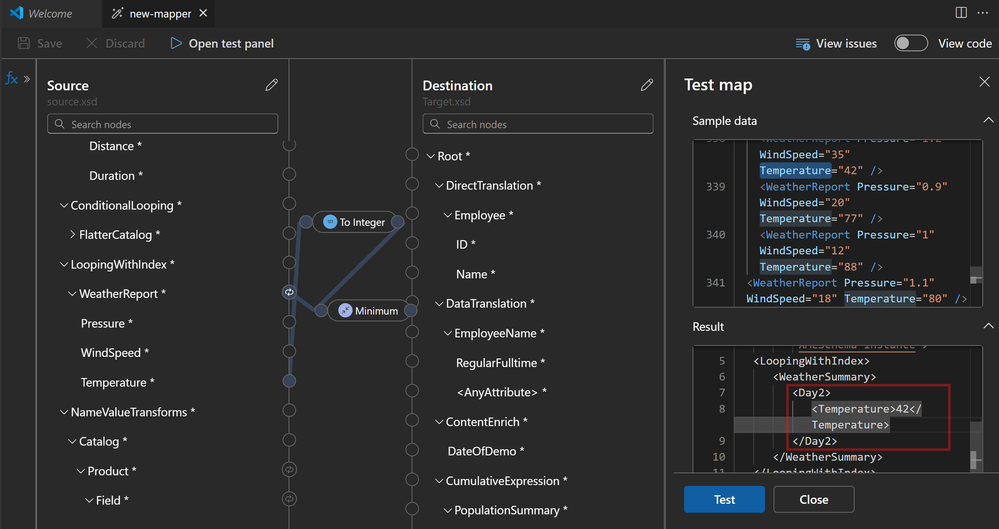Image resolution: width=999 pixels, height=529 pixels.
Task: Click the Minimum input connector dot
Action: 321,311
